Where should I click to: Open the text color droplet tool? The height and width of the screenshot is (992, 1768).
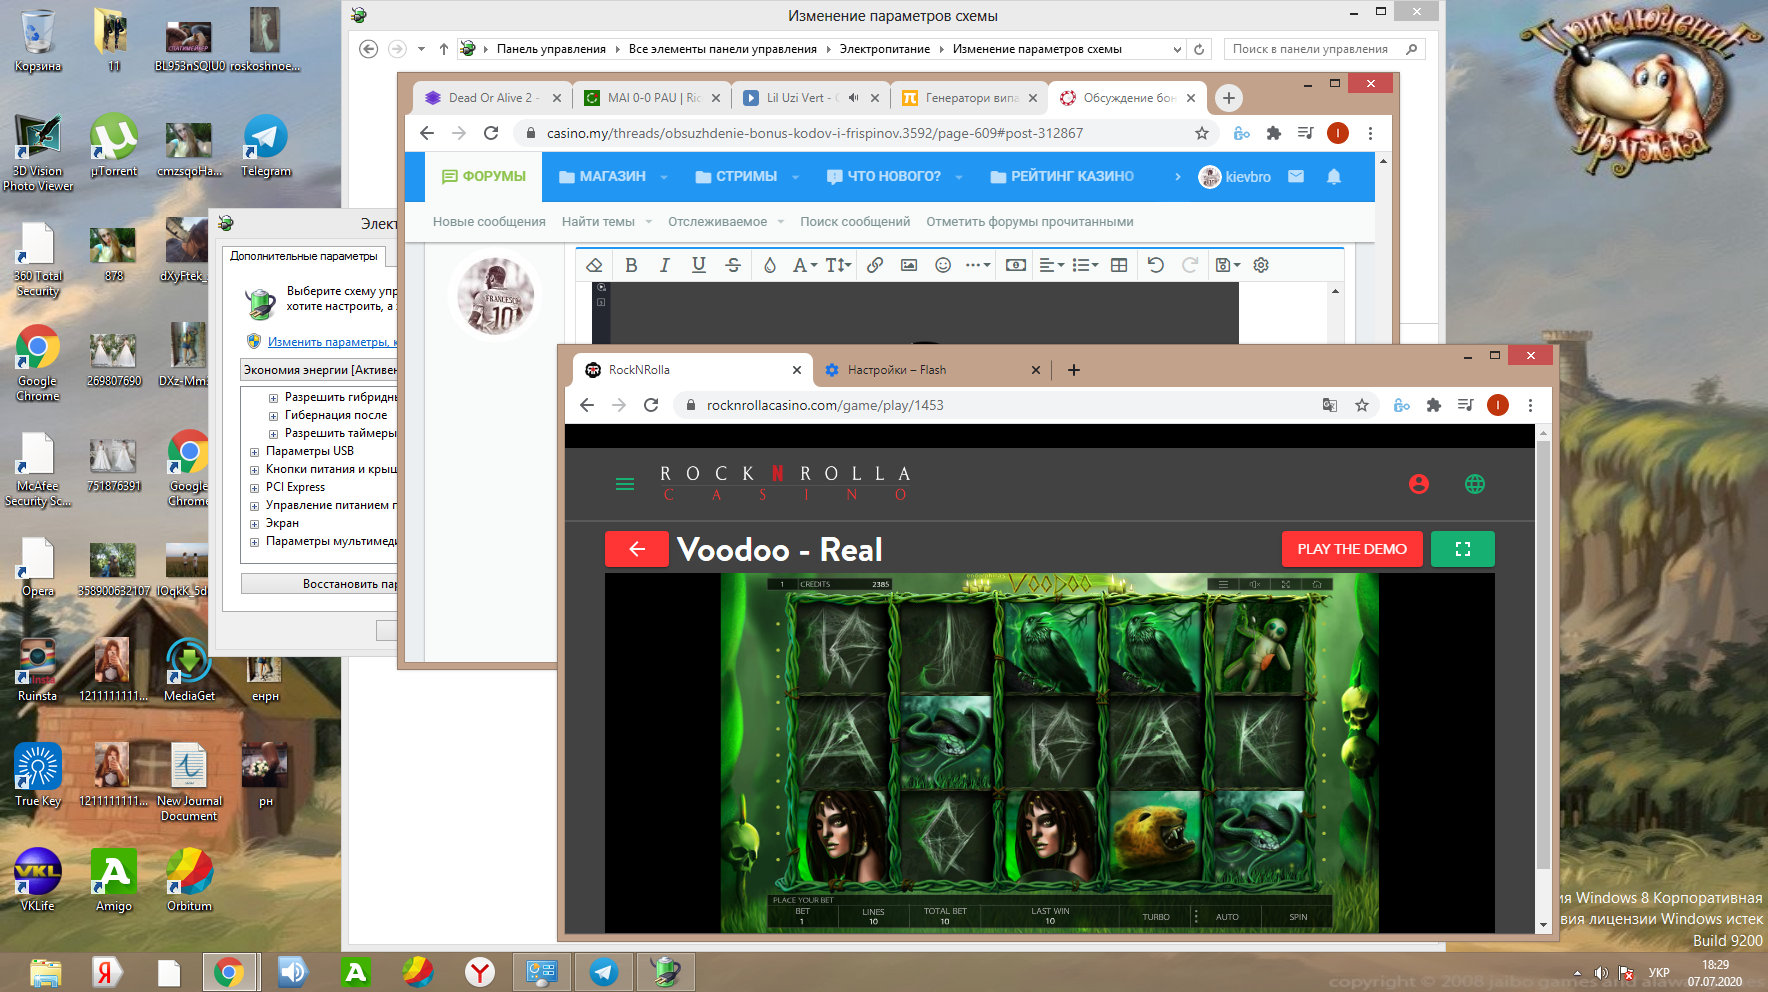(769, 265)
